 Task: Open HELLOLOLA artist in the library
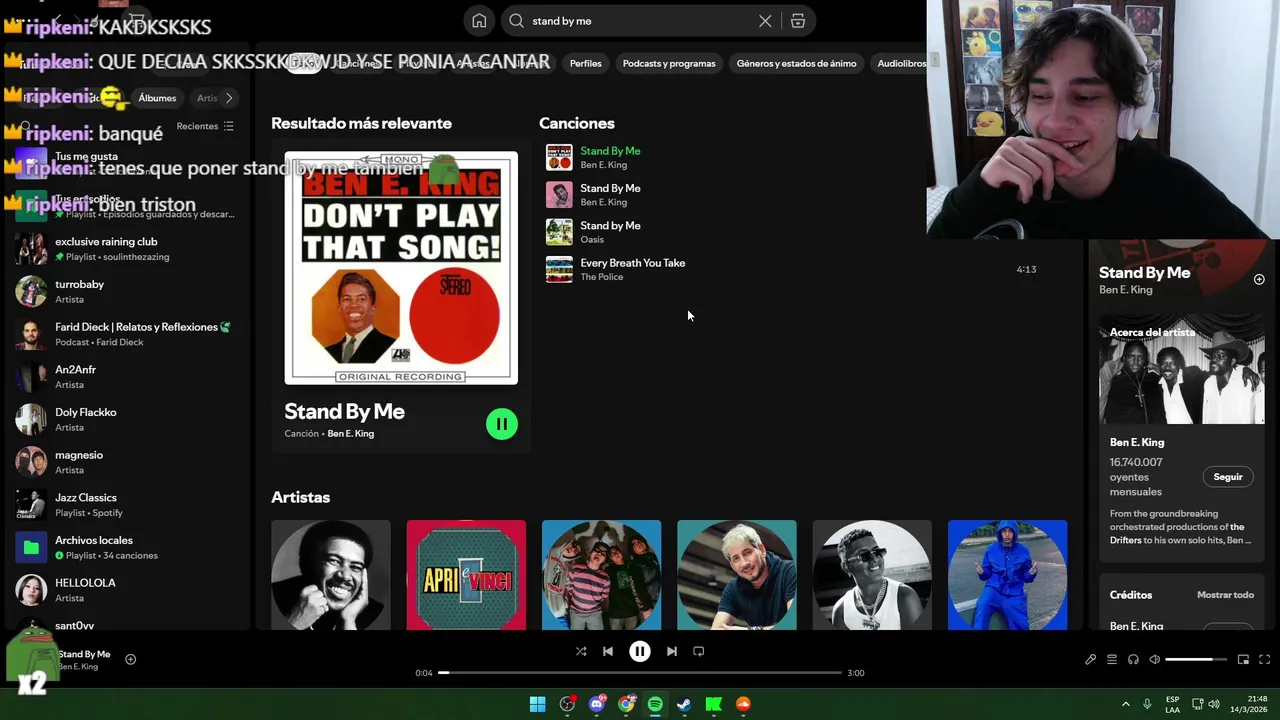(x=125, y=590)
